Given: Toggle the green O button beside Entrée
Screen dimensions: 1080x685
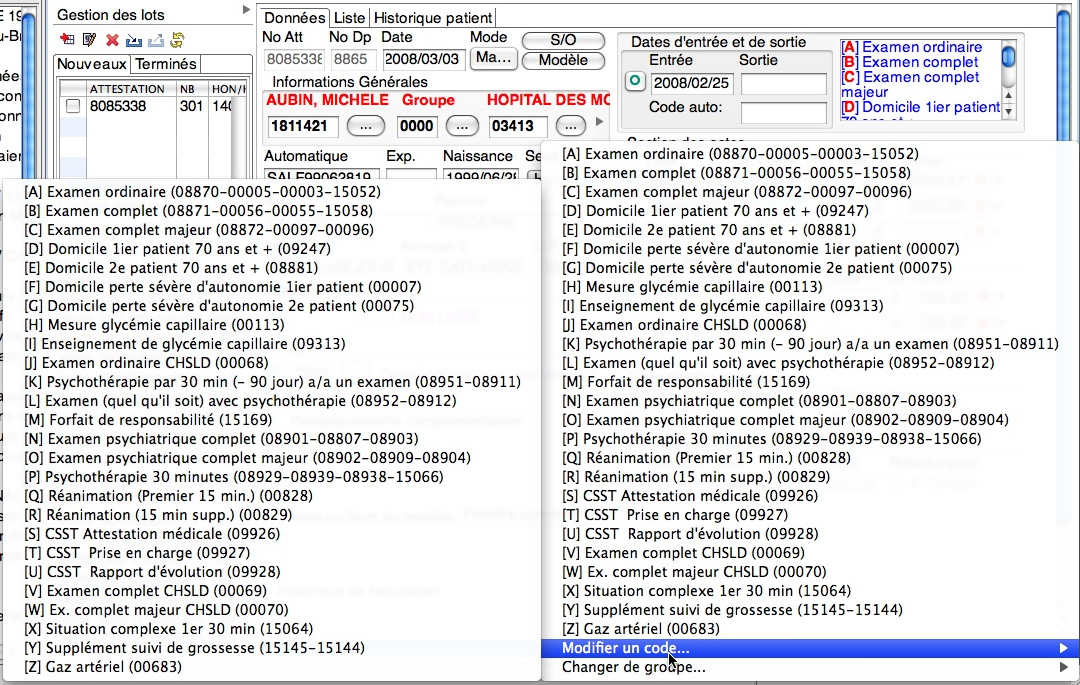Looking at the screenshot, I should click(x=634, y=81).
